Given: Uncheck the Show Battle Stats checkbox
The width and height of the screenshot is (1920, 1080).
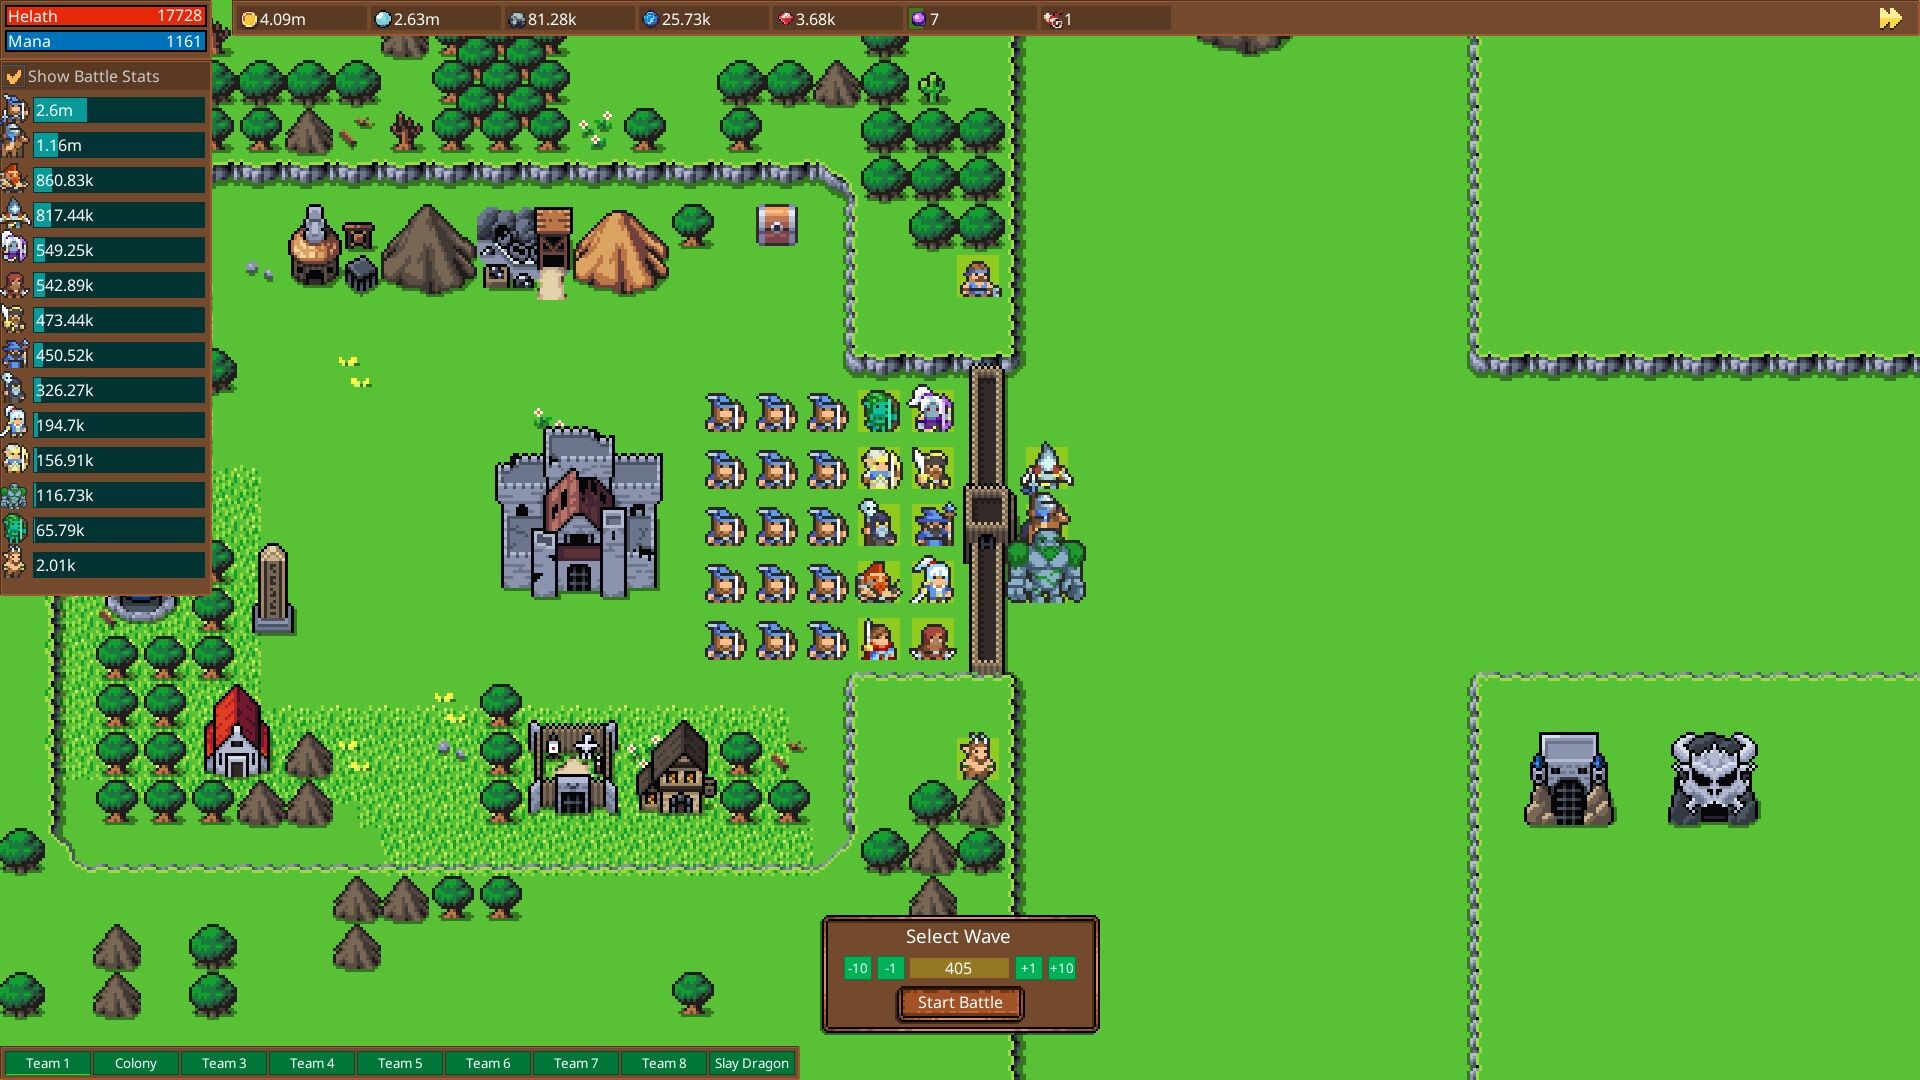Looking at the screenshot, I should tap(14, 76).
